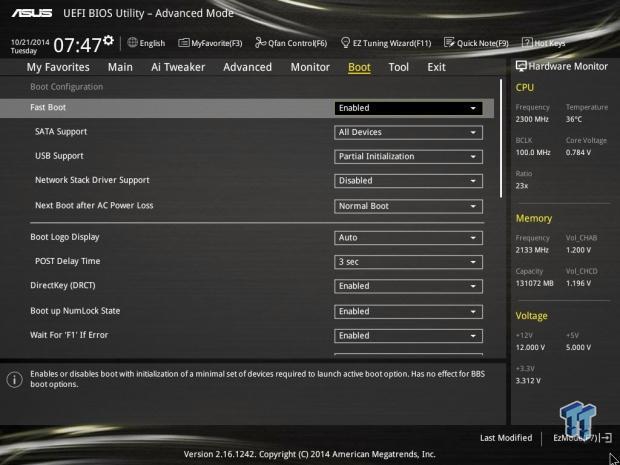The width and height of the screenshot is (620, 465).
Task: Click the Quick Note pencil icon
Action: tap(449, 42)
